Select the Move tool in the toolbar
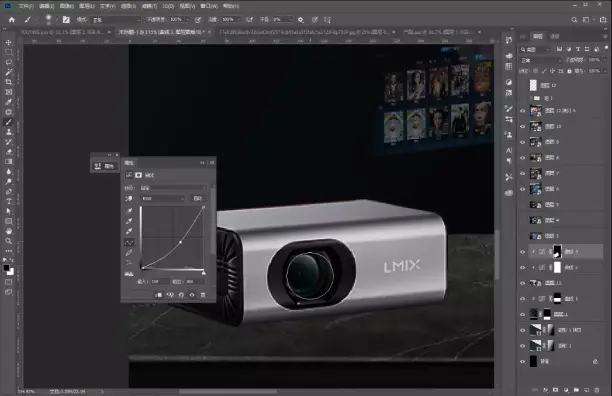The height and width of the screenshot is (396, 612). pos(9,42)
